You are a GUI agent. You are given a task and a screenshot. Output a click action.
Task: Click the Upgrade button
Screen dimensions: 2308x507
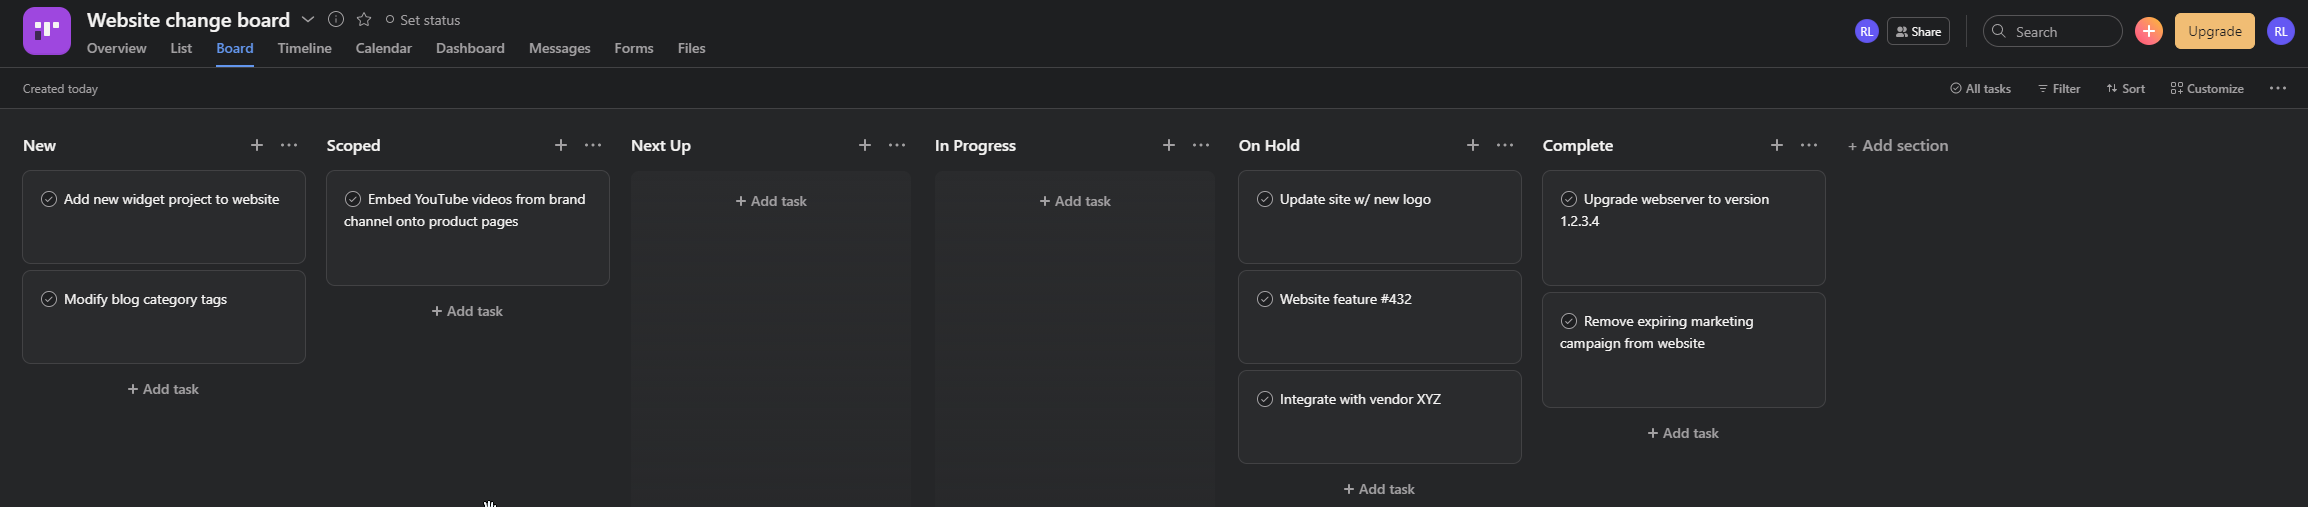pyautogui.click(x=2214, y=31)
